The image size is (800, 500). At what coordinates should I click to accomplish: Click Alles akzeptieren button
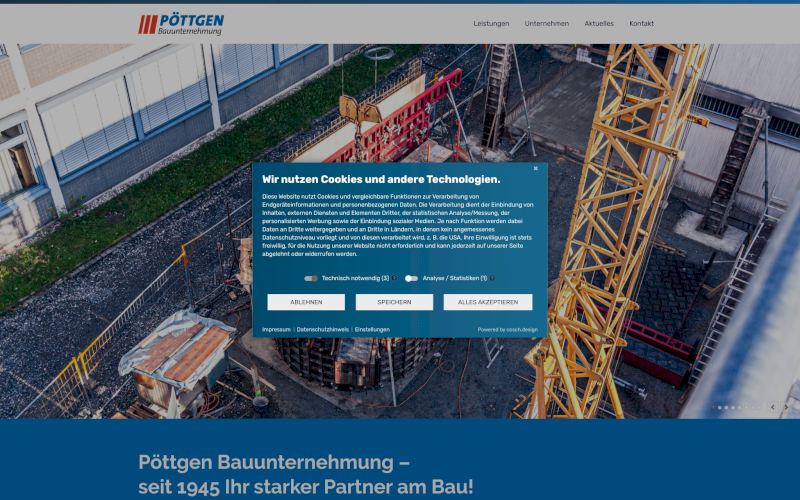click(488, 302)
